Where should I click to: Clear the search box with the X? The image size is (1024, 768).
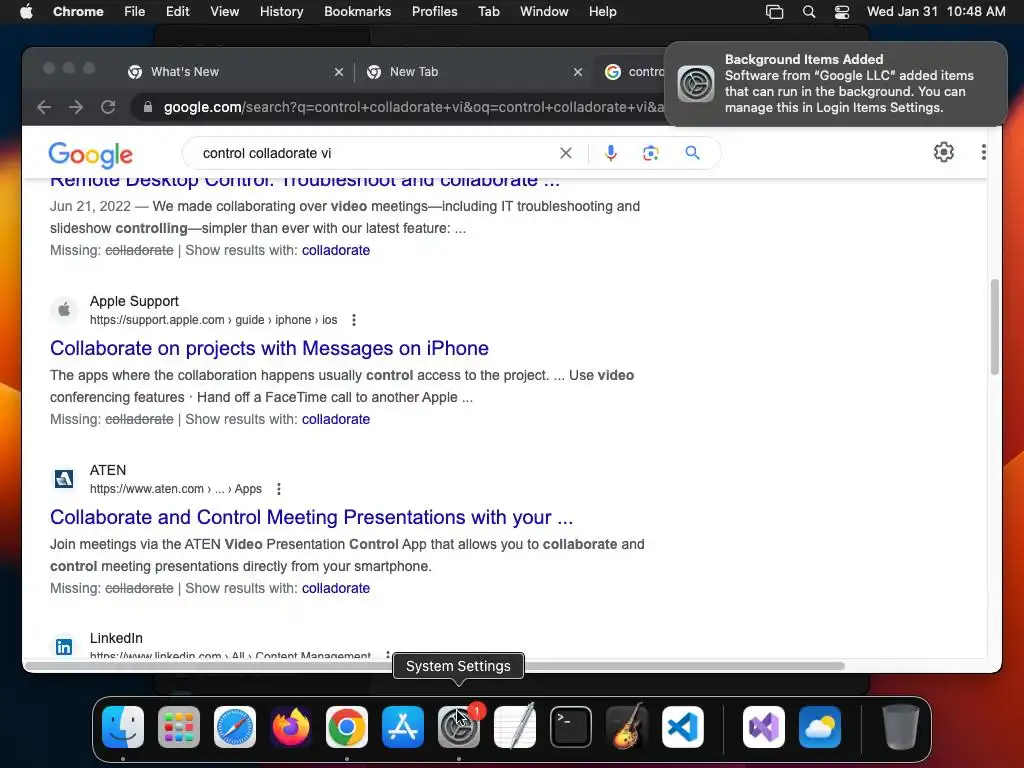(x=566, y=153)
